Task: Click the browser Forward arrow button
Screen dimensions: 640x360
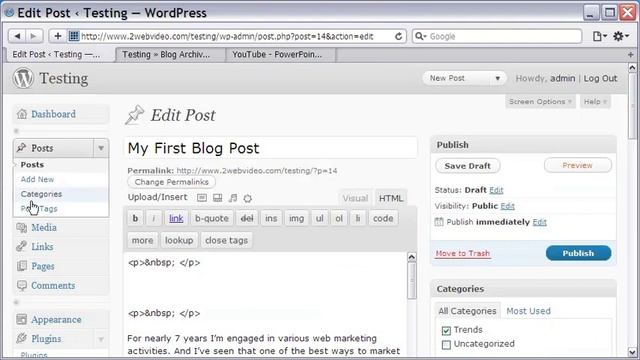Action: (34, 36)
